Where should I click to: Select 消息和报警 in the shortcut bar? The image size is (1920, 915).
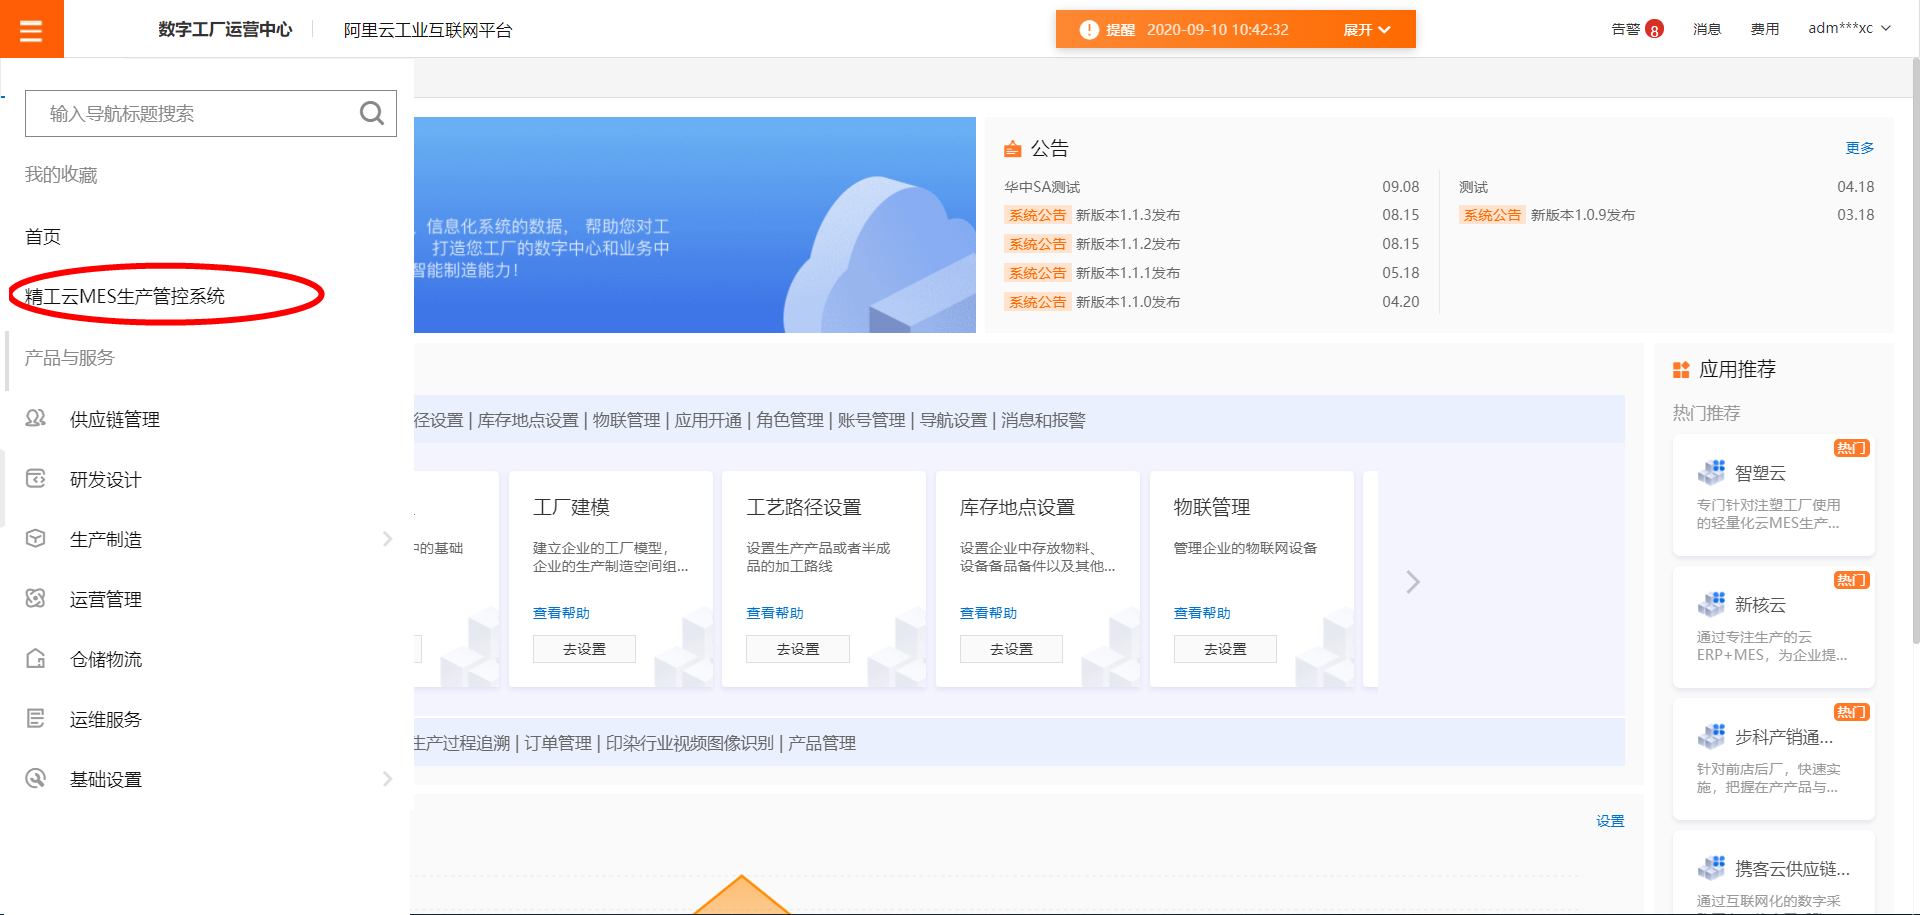[x=1043, y=420]
